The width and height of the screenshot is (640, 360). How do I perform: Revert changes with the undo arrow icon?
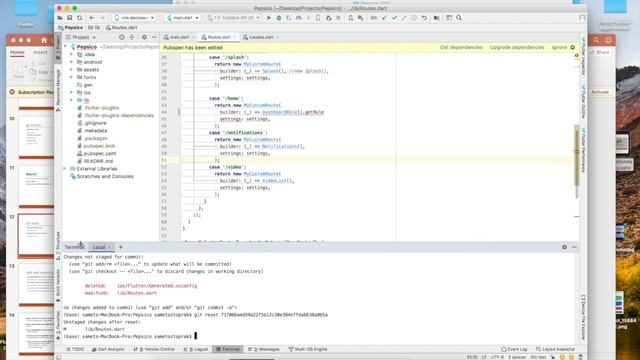424,18
